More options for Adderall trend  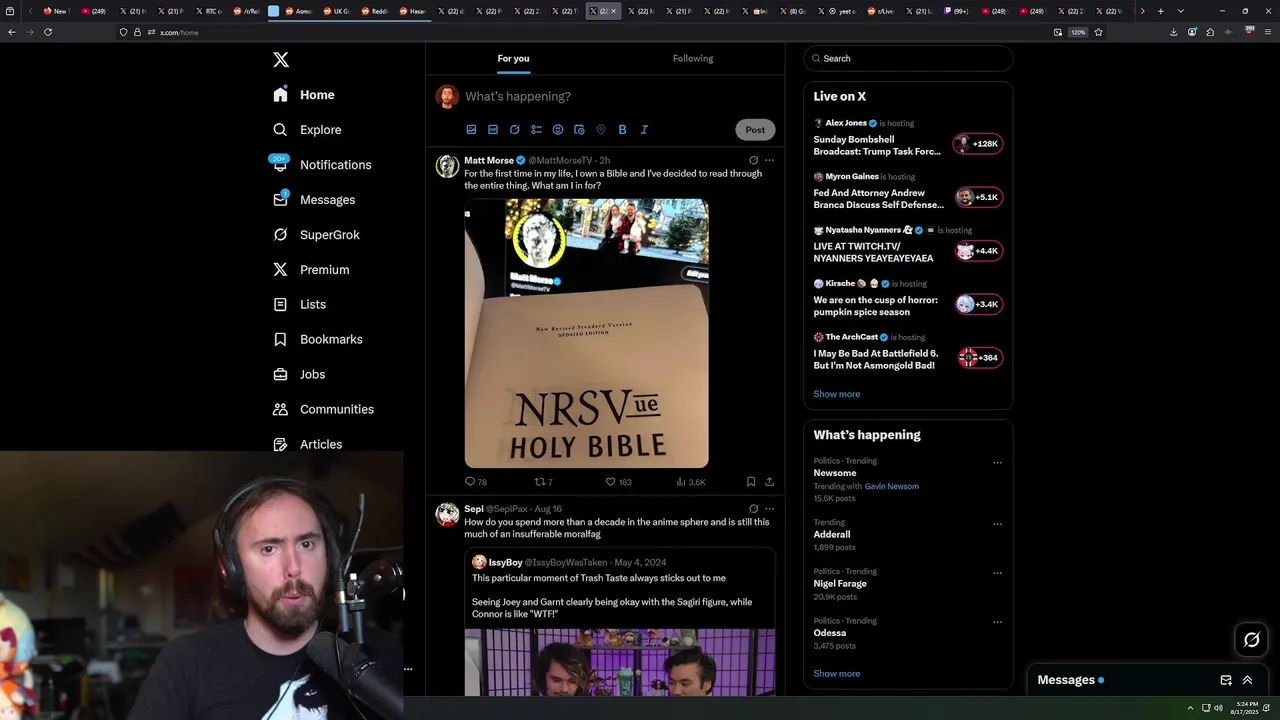pyautogui.click(x=997, y=524)
